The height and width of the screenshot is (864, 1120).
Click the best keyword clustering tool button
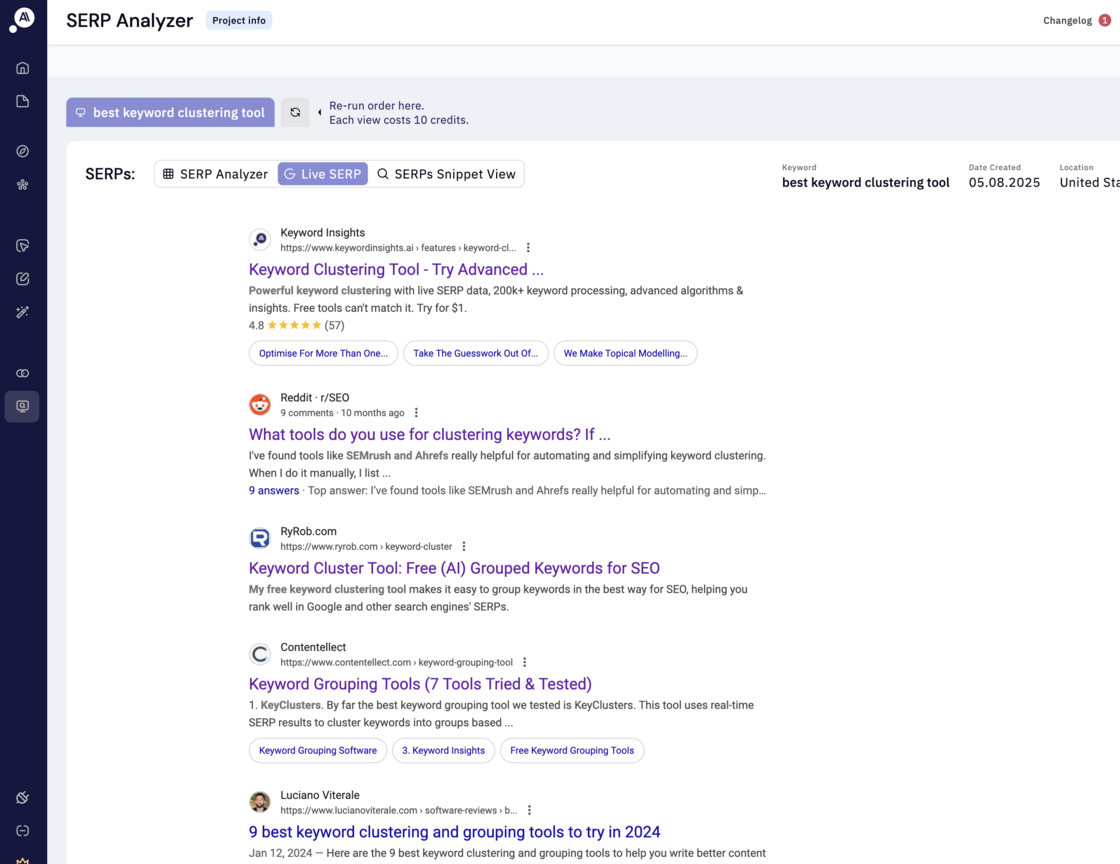point(170,112)
